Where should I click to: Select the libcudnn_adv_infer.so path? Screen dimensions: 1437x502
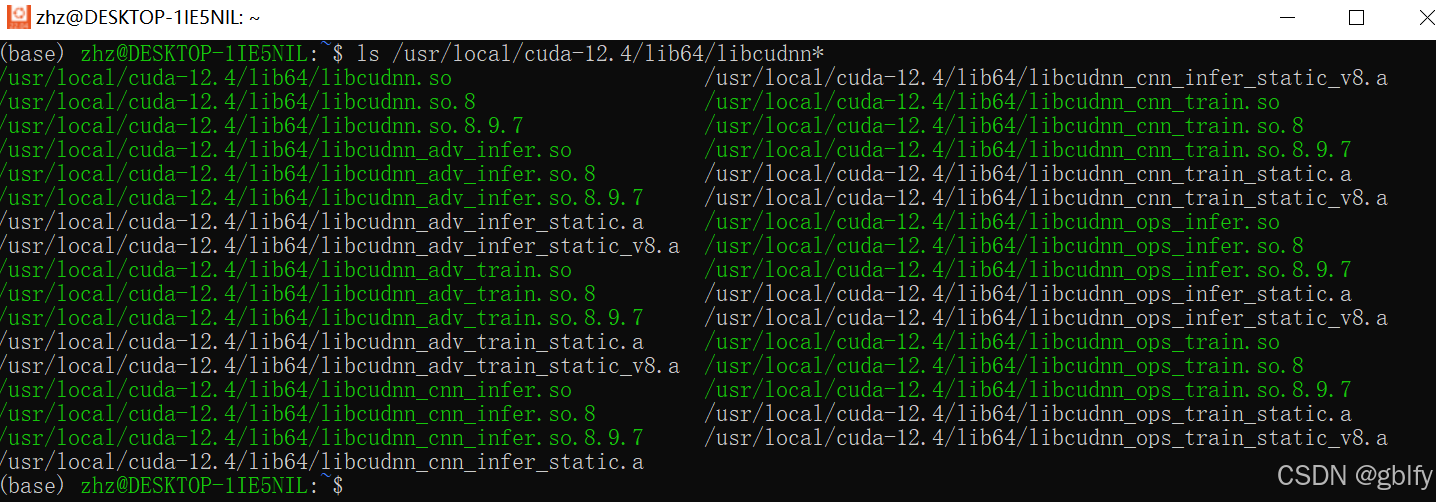tap(286, 150)
